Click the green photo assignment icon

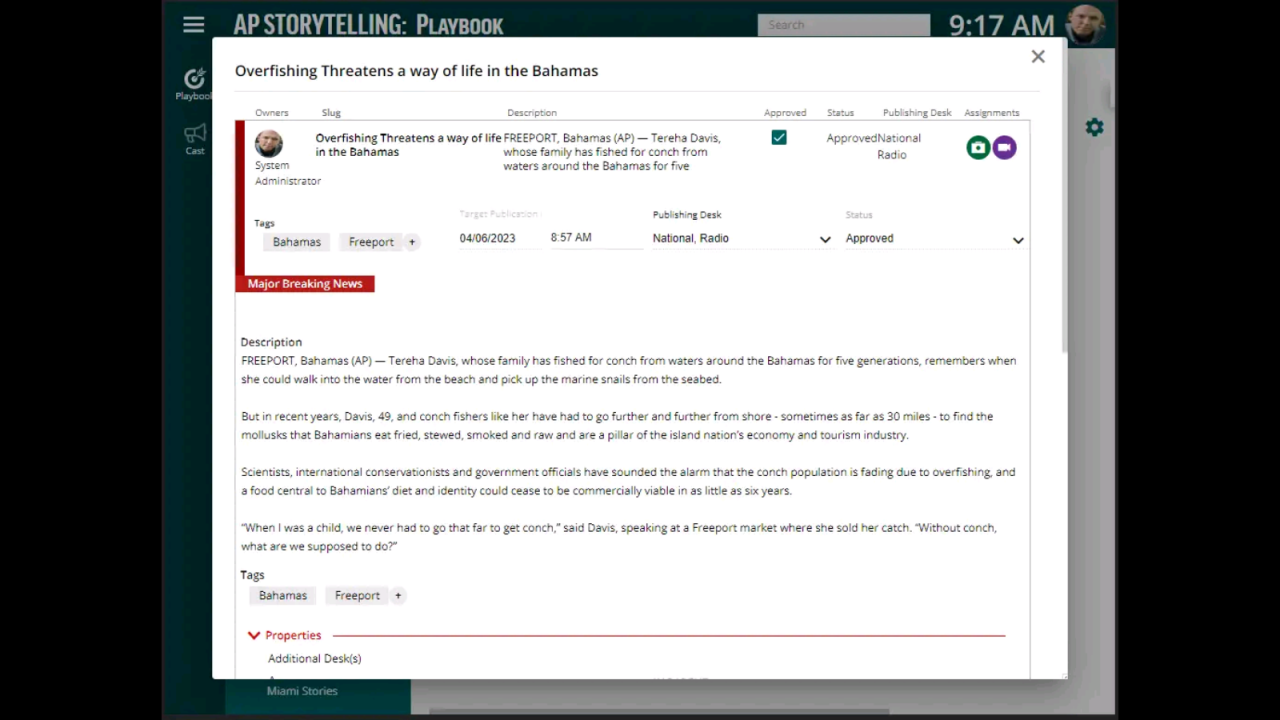(978, 148)
